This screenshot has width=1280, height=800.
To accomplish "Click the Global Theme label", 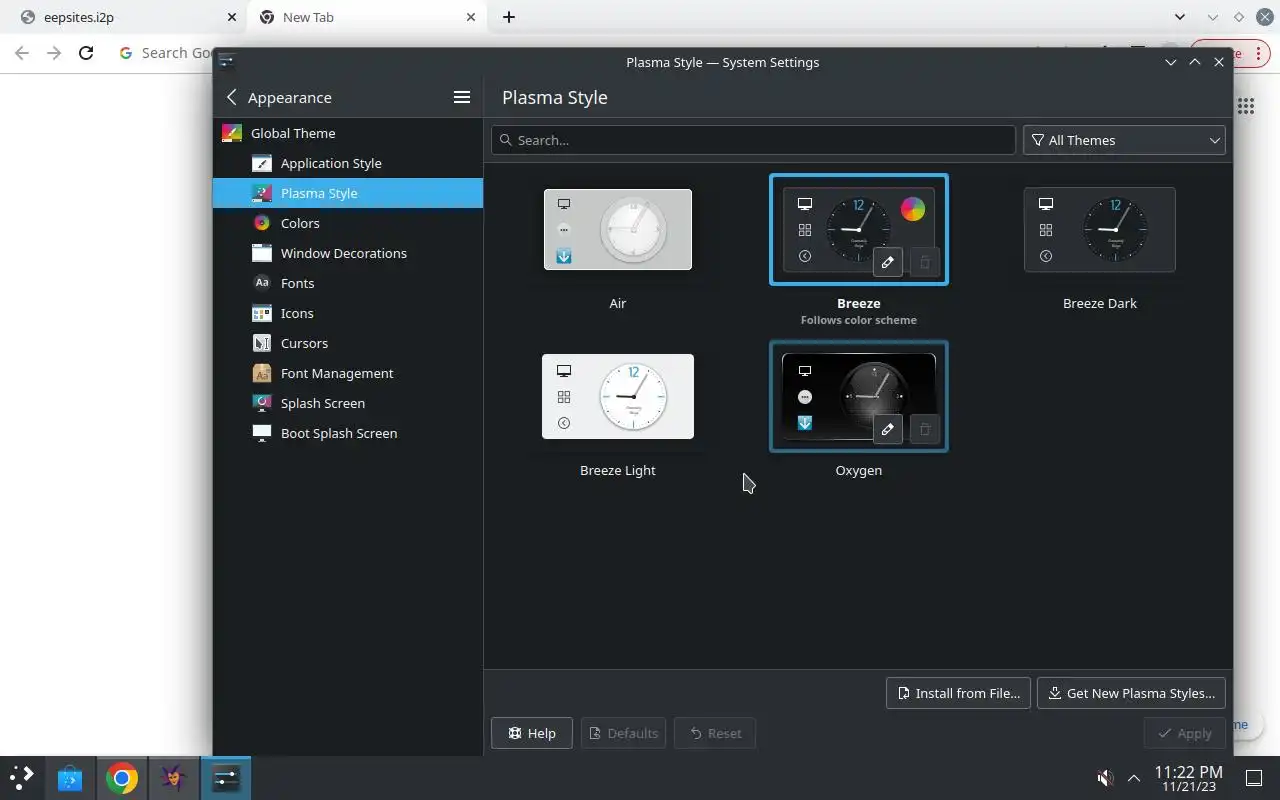I will coord(293,133).
